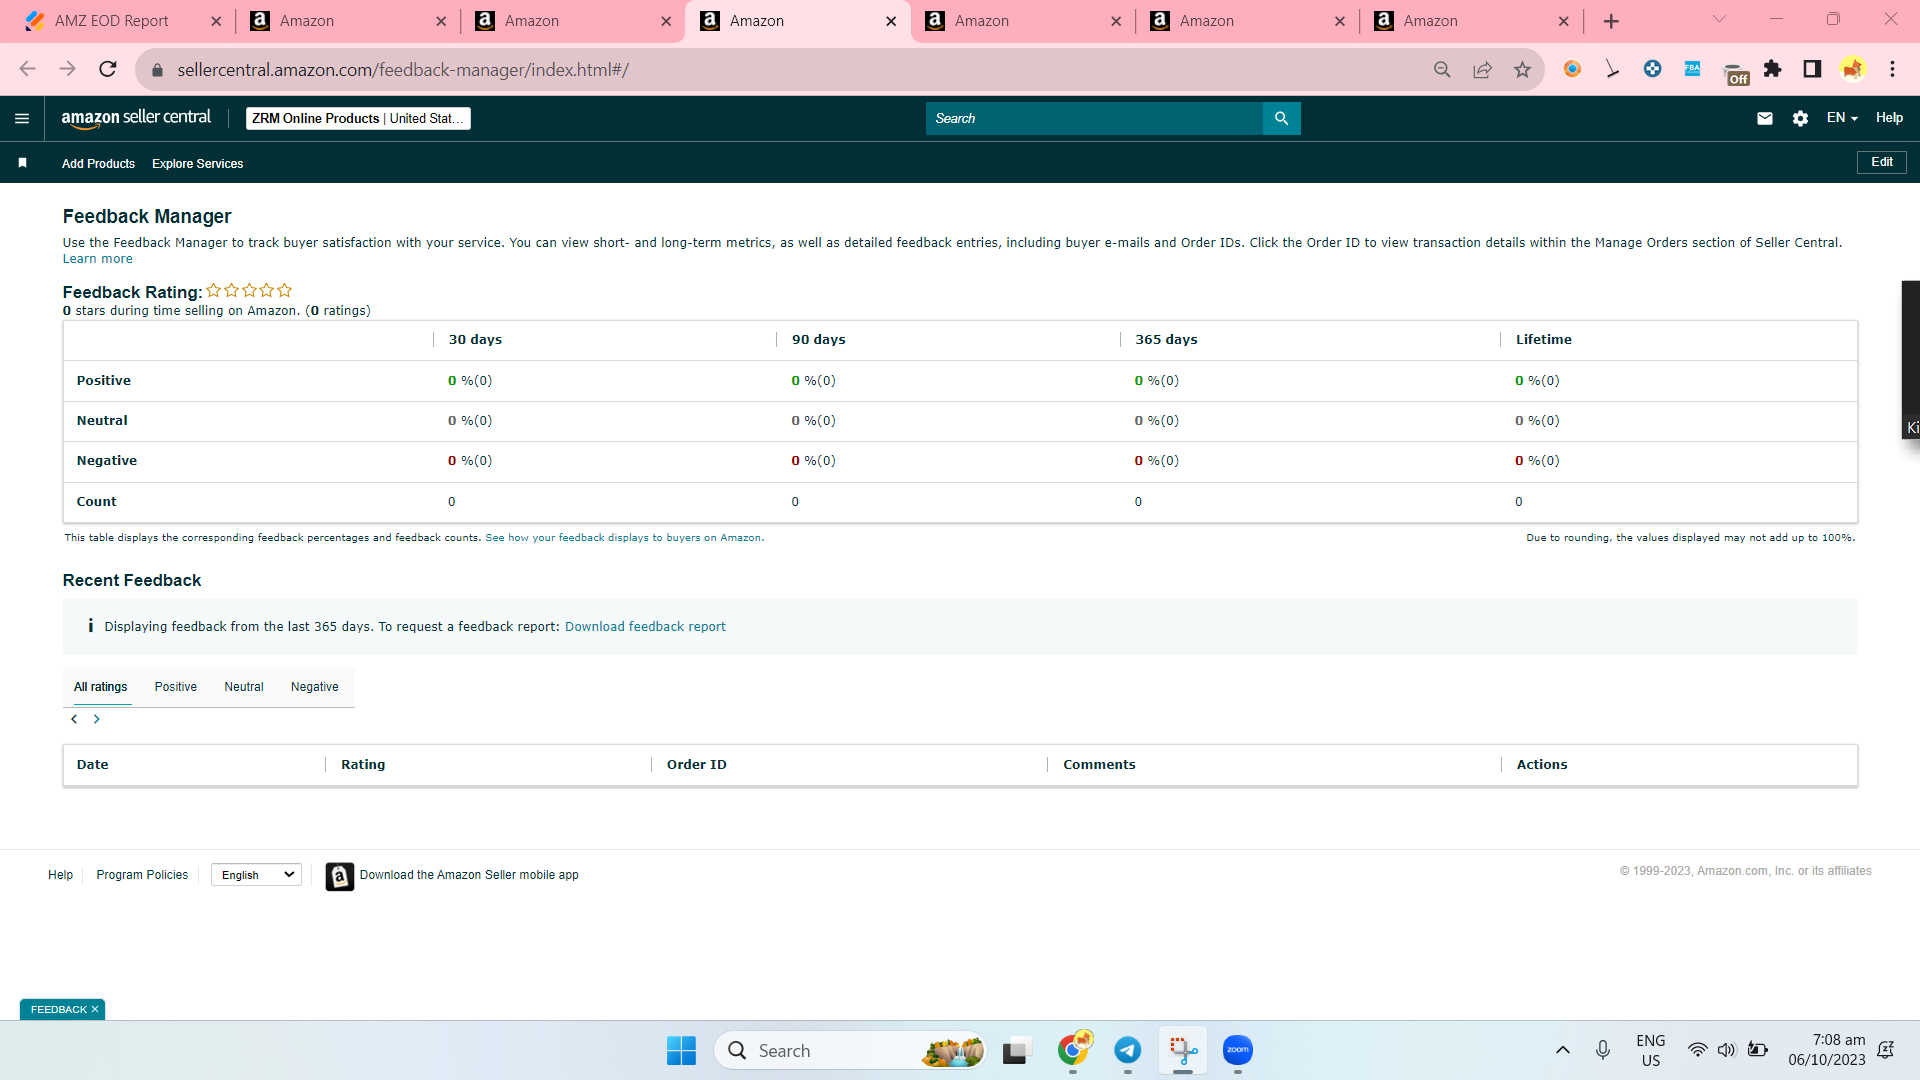Click the amazon seller central logo

click(136, 118)
